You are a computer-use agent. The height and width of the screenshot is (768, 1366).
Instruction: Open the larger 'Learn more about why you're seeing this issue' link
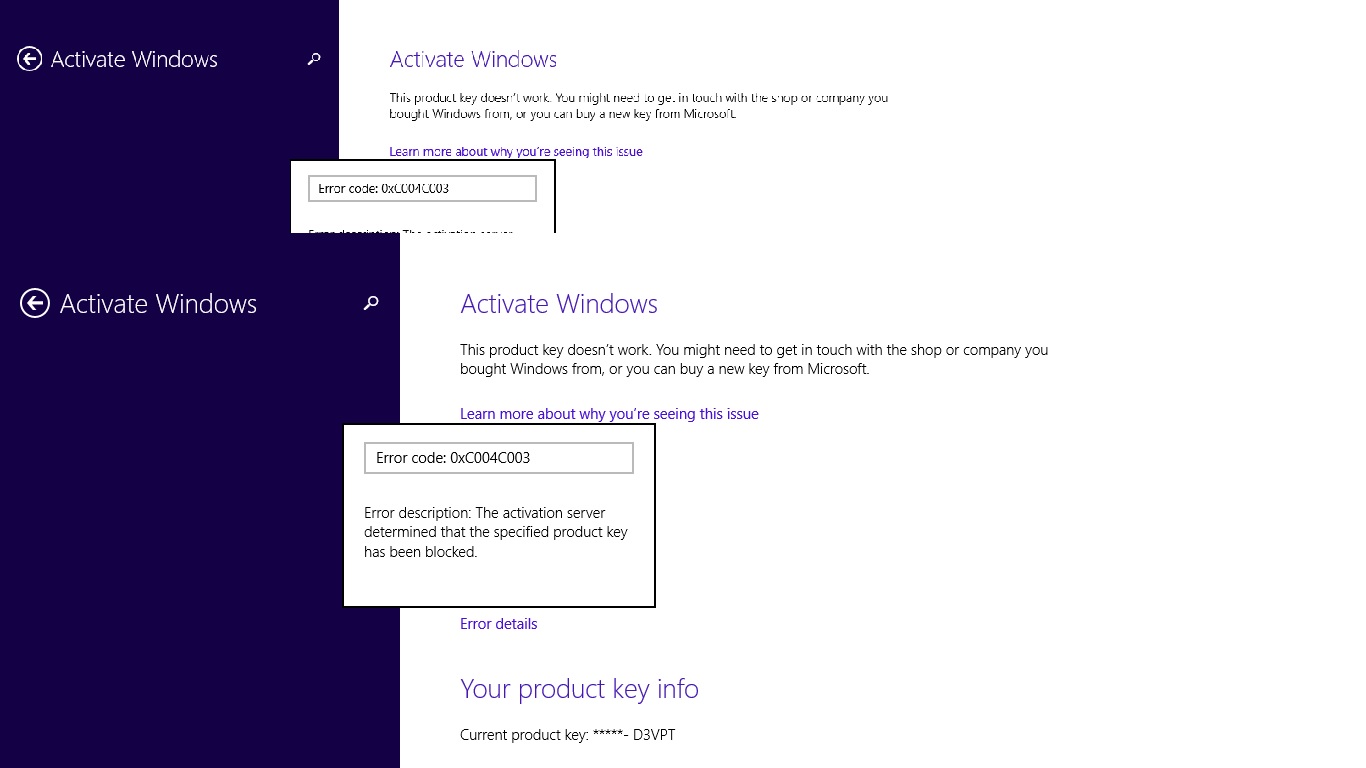pyautogui.click(x=609, y=414)
